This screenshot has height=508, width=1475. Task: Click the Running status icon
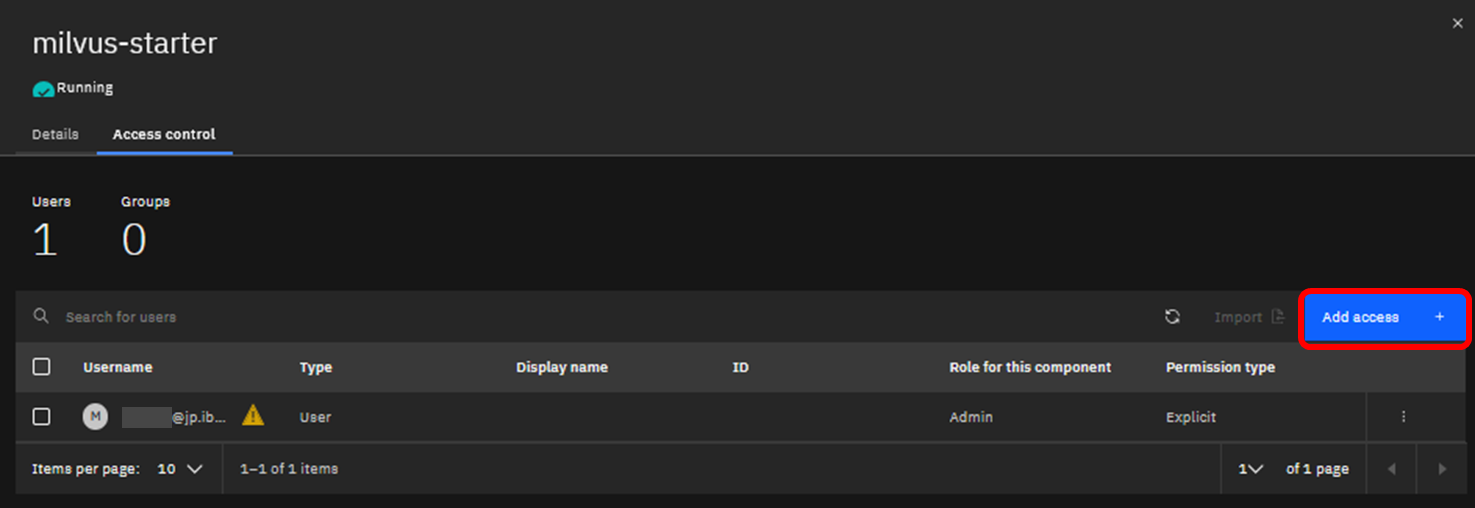[43, 89]
